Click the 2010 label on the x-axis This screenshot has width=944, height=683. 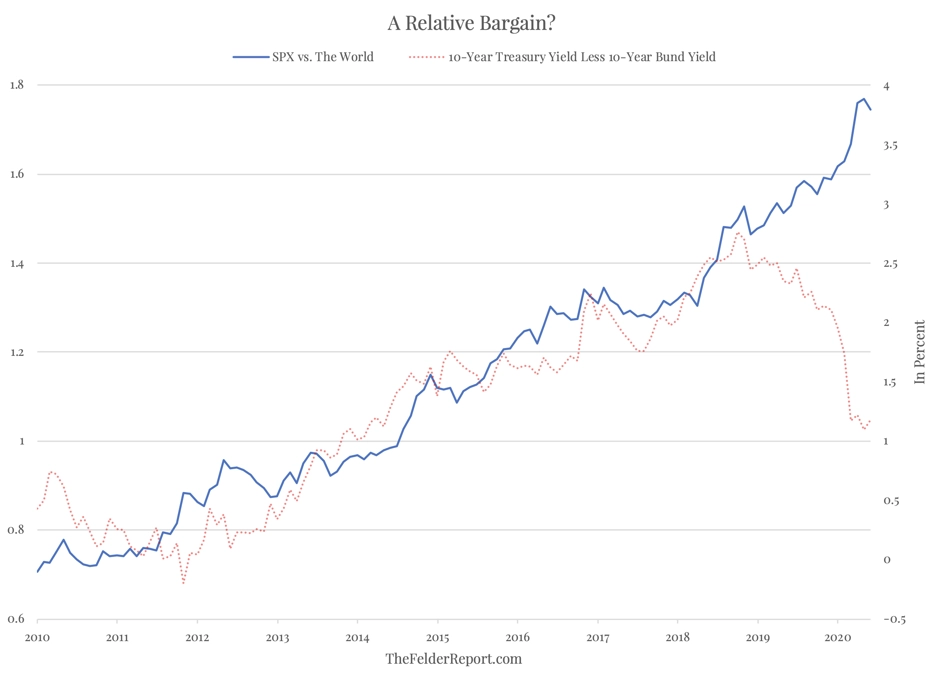pyautogui.click(x=37, y=637)
